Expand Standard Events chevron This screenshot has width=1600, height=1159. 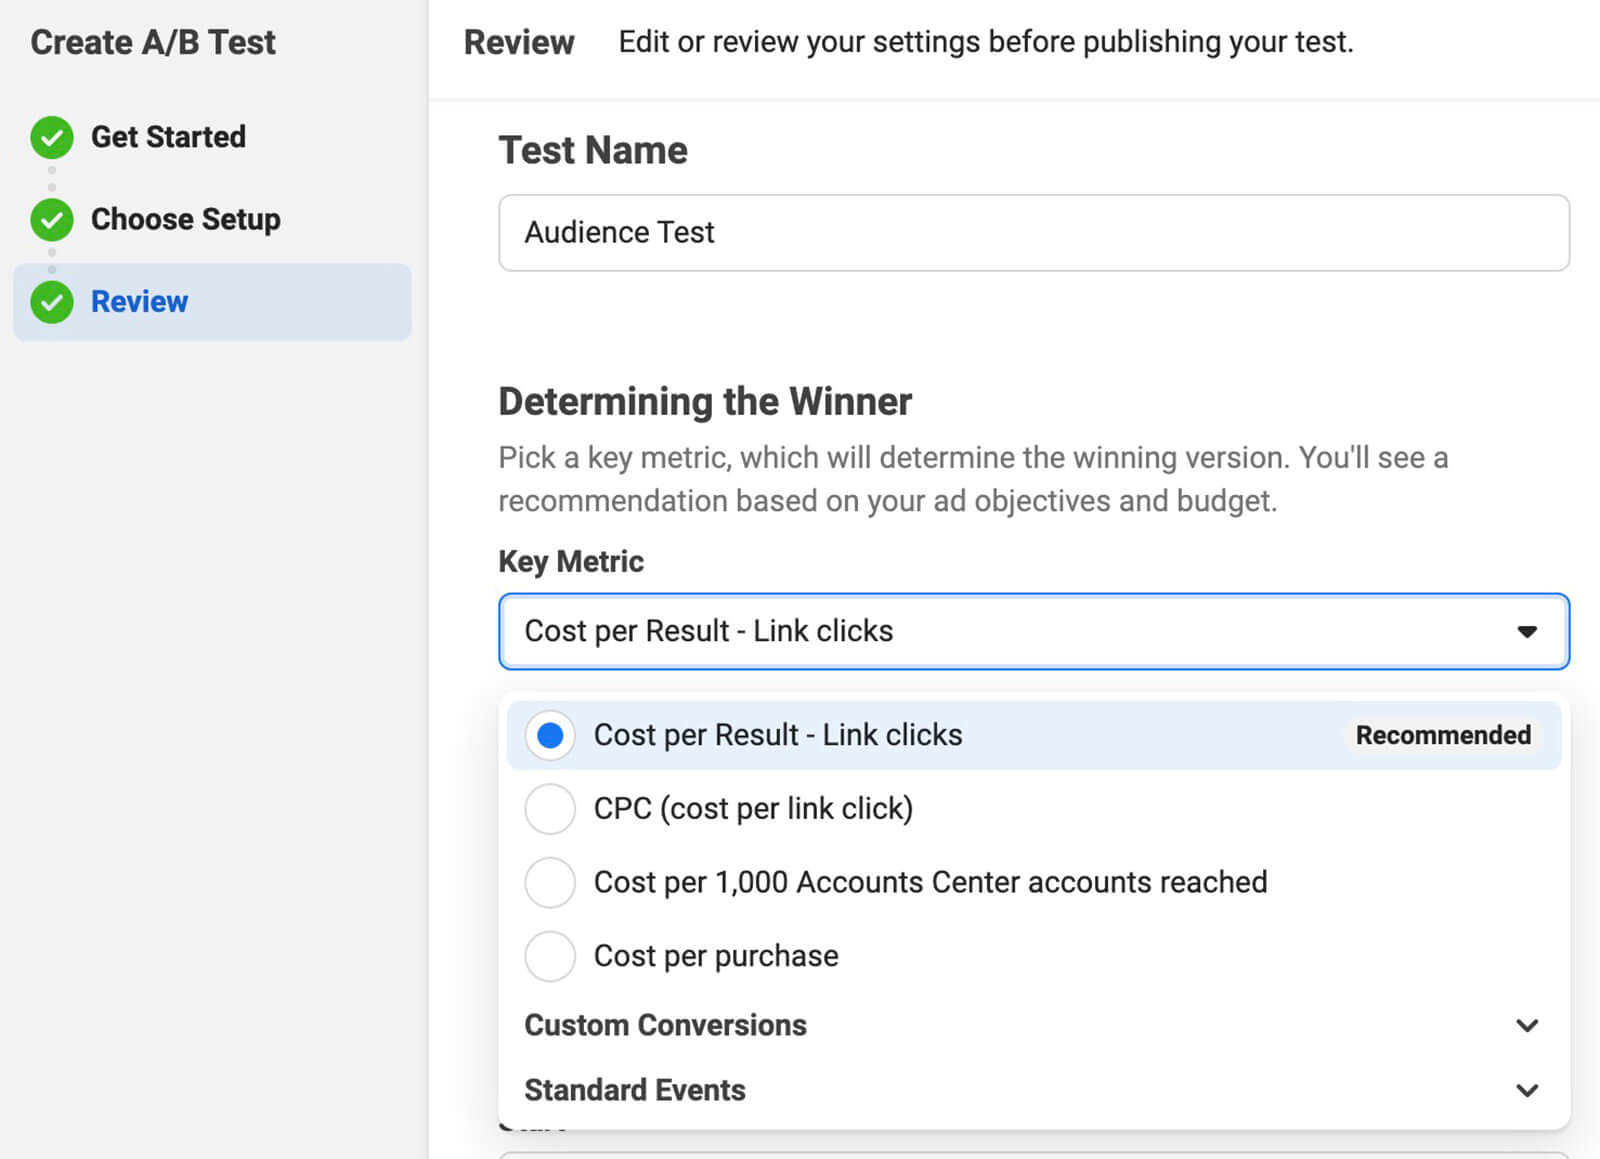pos(1526,1091)
